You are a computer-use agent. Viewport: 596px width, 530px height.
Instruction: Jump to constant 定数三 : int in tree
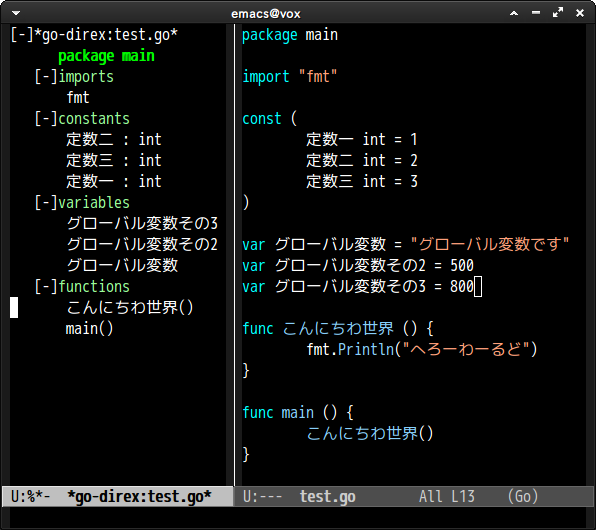point(114,160)
